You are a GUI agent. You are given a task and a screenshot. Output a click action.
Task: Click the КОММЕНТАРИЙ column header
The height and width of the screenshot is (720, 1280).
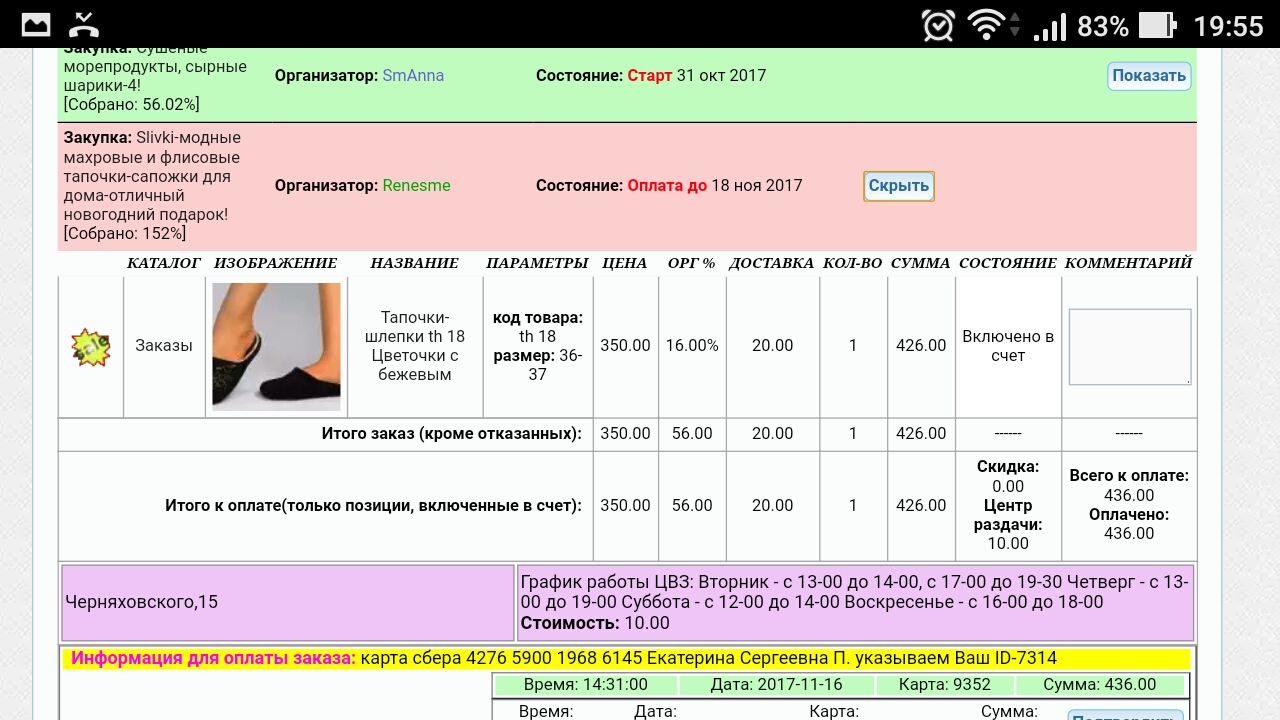(1129, 263)
